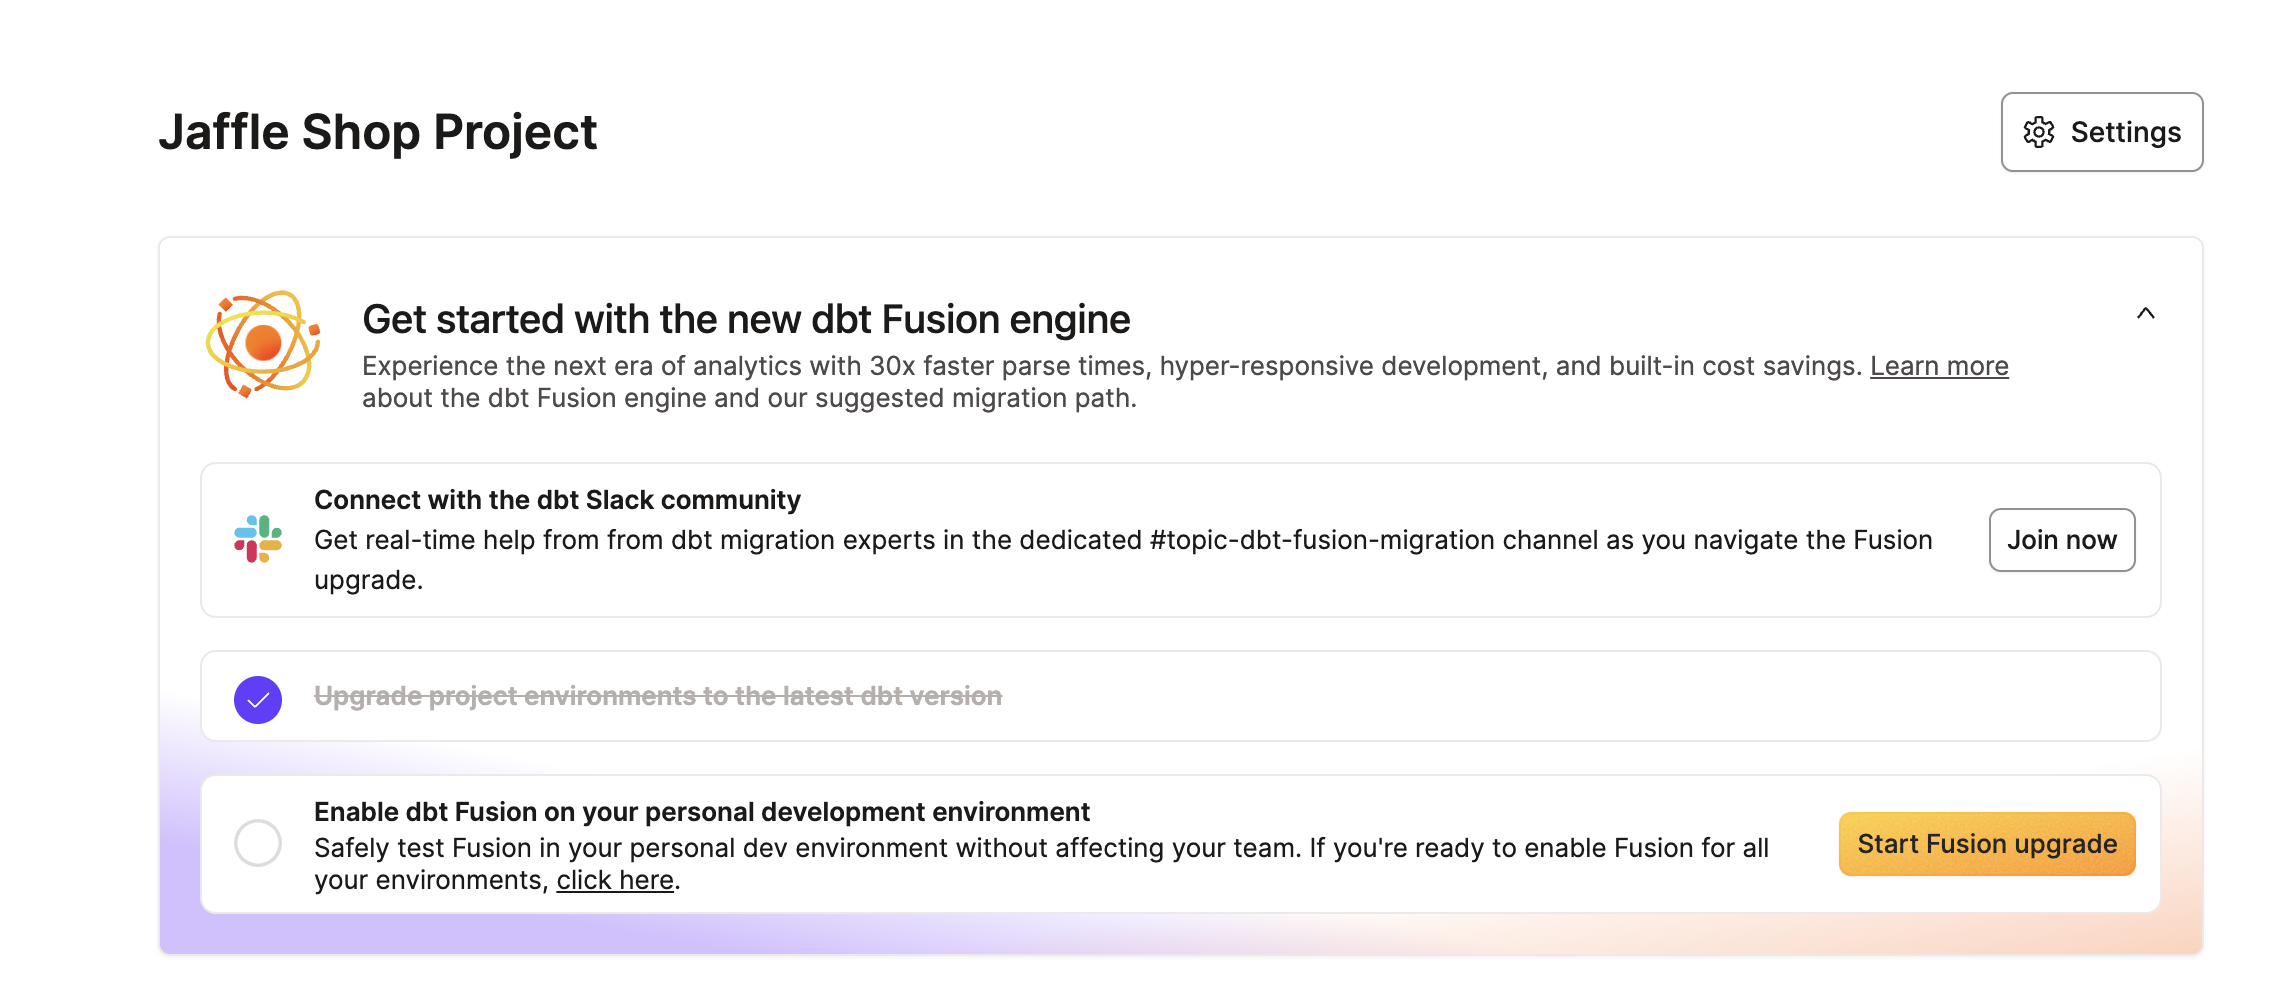
Task: Follow the click here link
Action: click(x=615, y=880)
